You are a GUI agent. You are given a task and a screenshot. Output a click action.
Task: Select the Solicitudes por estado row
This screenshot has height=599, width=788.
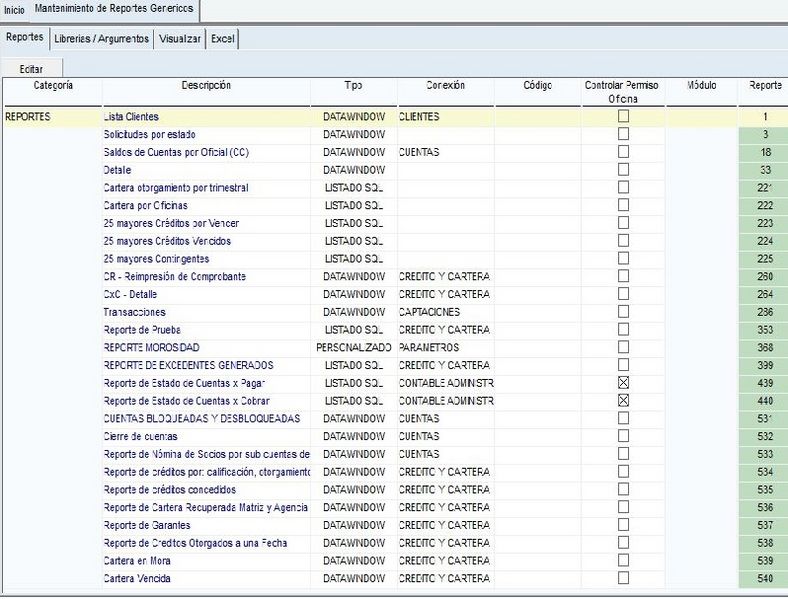click(150, 134)
